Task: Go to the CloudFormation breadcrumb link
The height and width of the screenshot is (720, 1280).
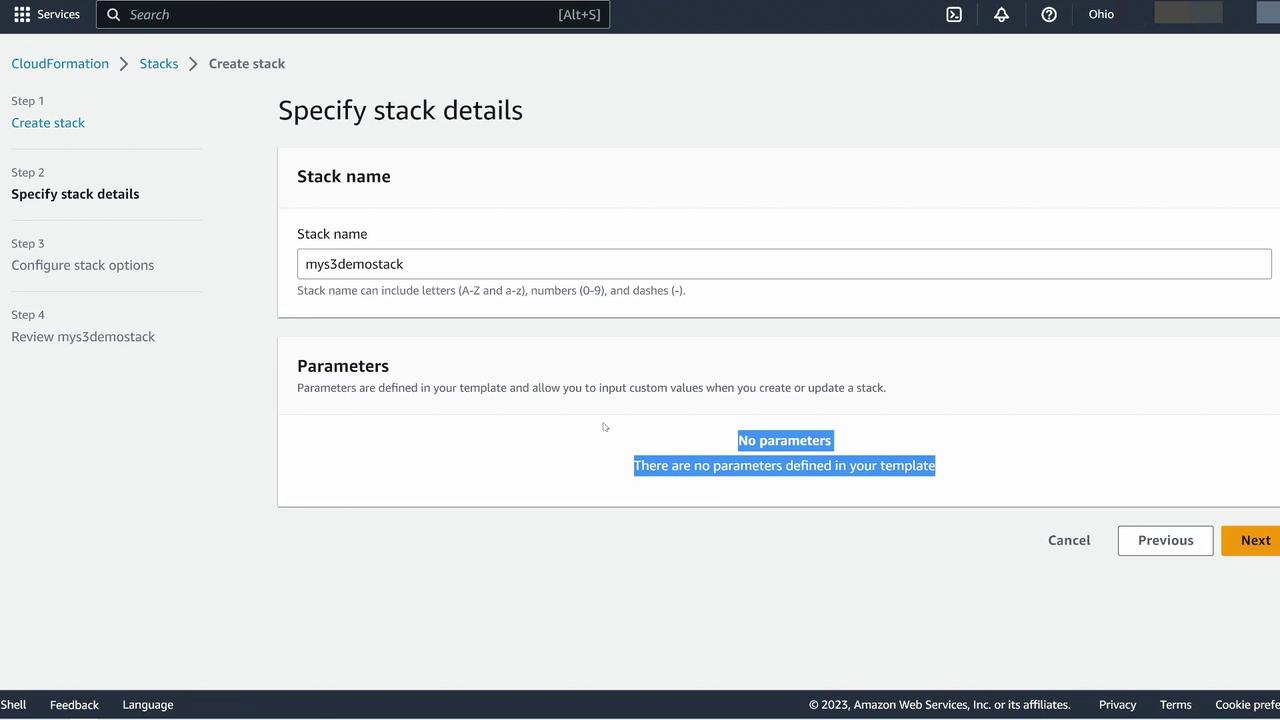Action: (x=60, y=63)
